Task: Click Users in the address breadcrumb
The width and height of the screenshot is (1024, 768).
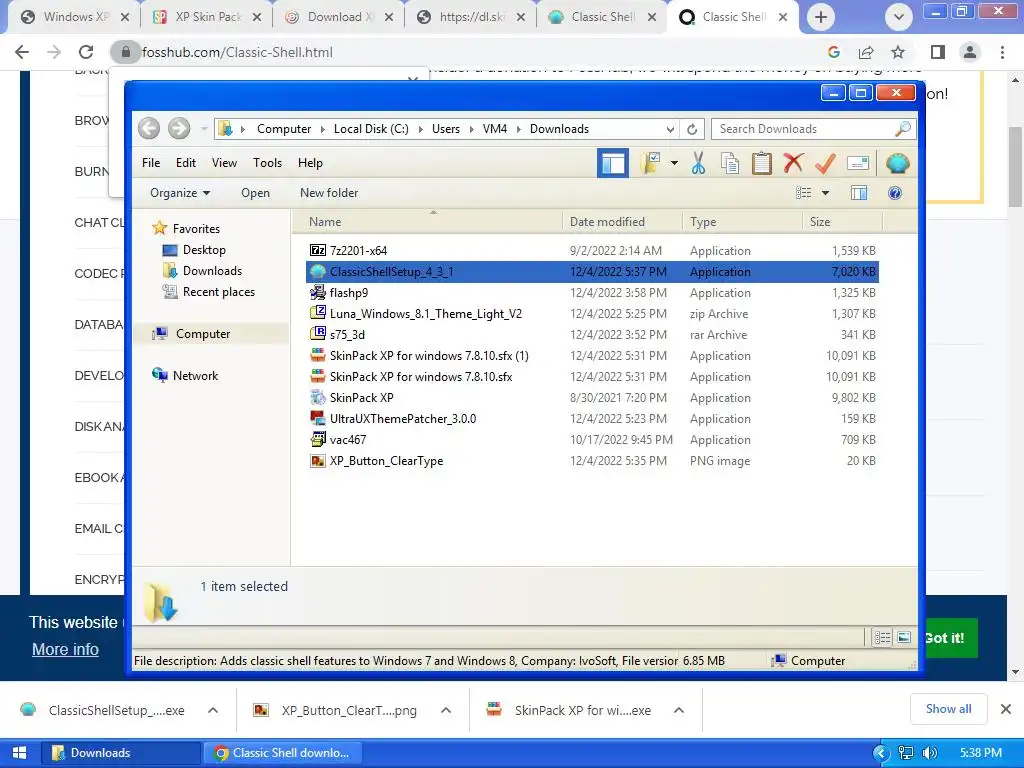Action: [x=446, y=129]
